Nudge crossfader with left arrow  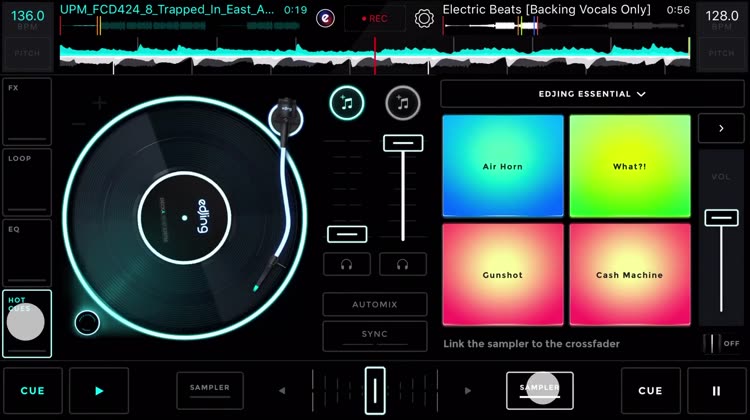click(282, 391)
